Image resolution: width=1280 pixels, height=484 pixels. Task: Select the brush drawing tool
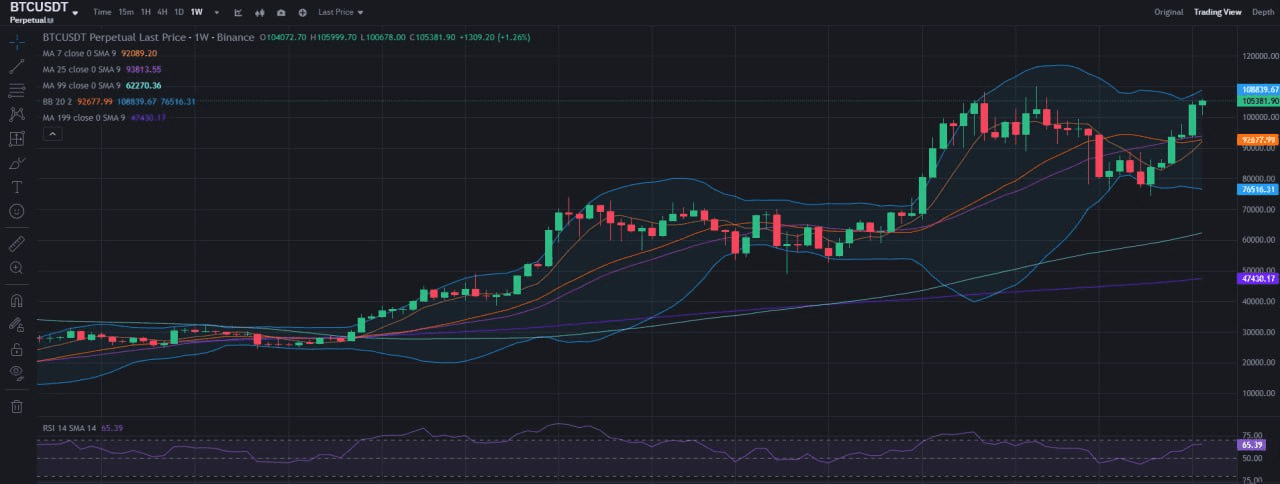point(16,163)
